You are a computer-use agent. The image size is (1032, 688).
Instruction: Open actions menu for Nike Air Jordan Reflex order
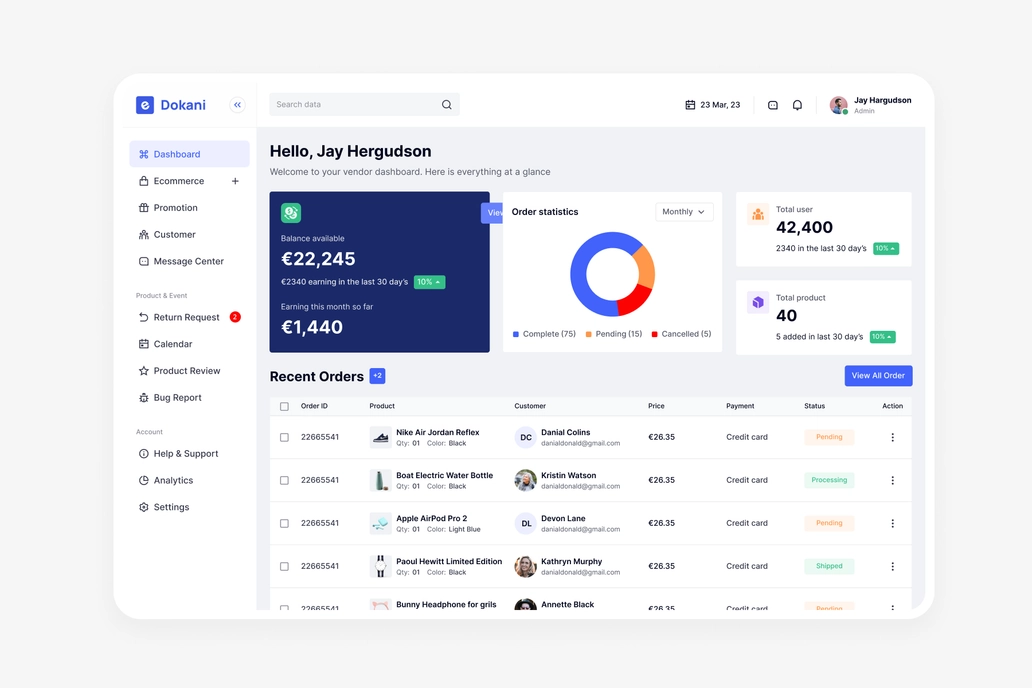(892, 437)
